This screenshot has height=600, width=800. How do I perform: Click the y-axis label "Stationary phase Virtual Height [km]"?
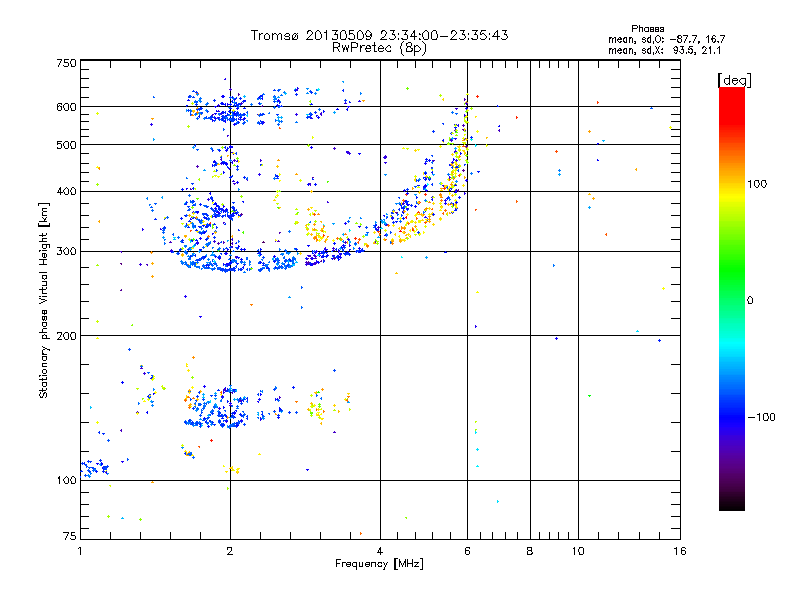[x=43, y=301]
